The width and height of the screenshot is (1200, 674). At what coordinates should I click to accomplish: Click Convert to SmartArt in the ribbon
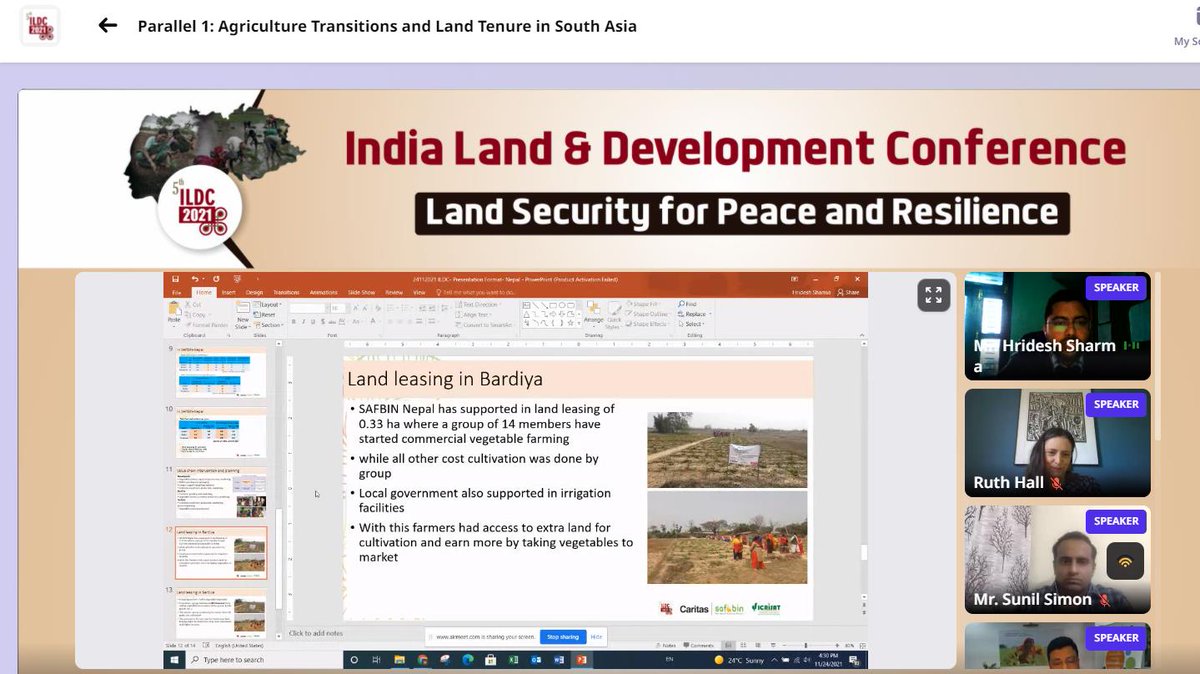tap(484, 325)
